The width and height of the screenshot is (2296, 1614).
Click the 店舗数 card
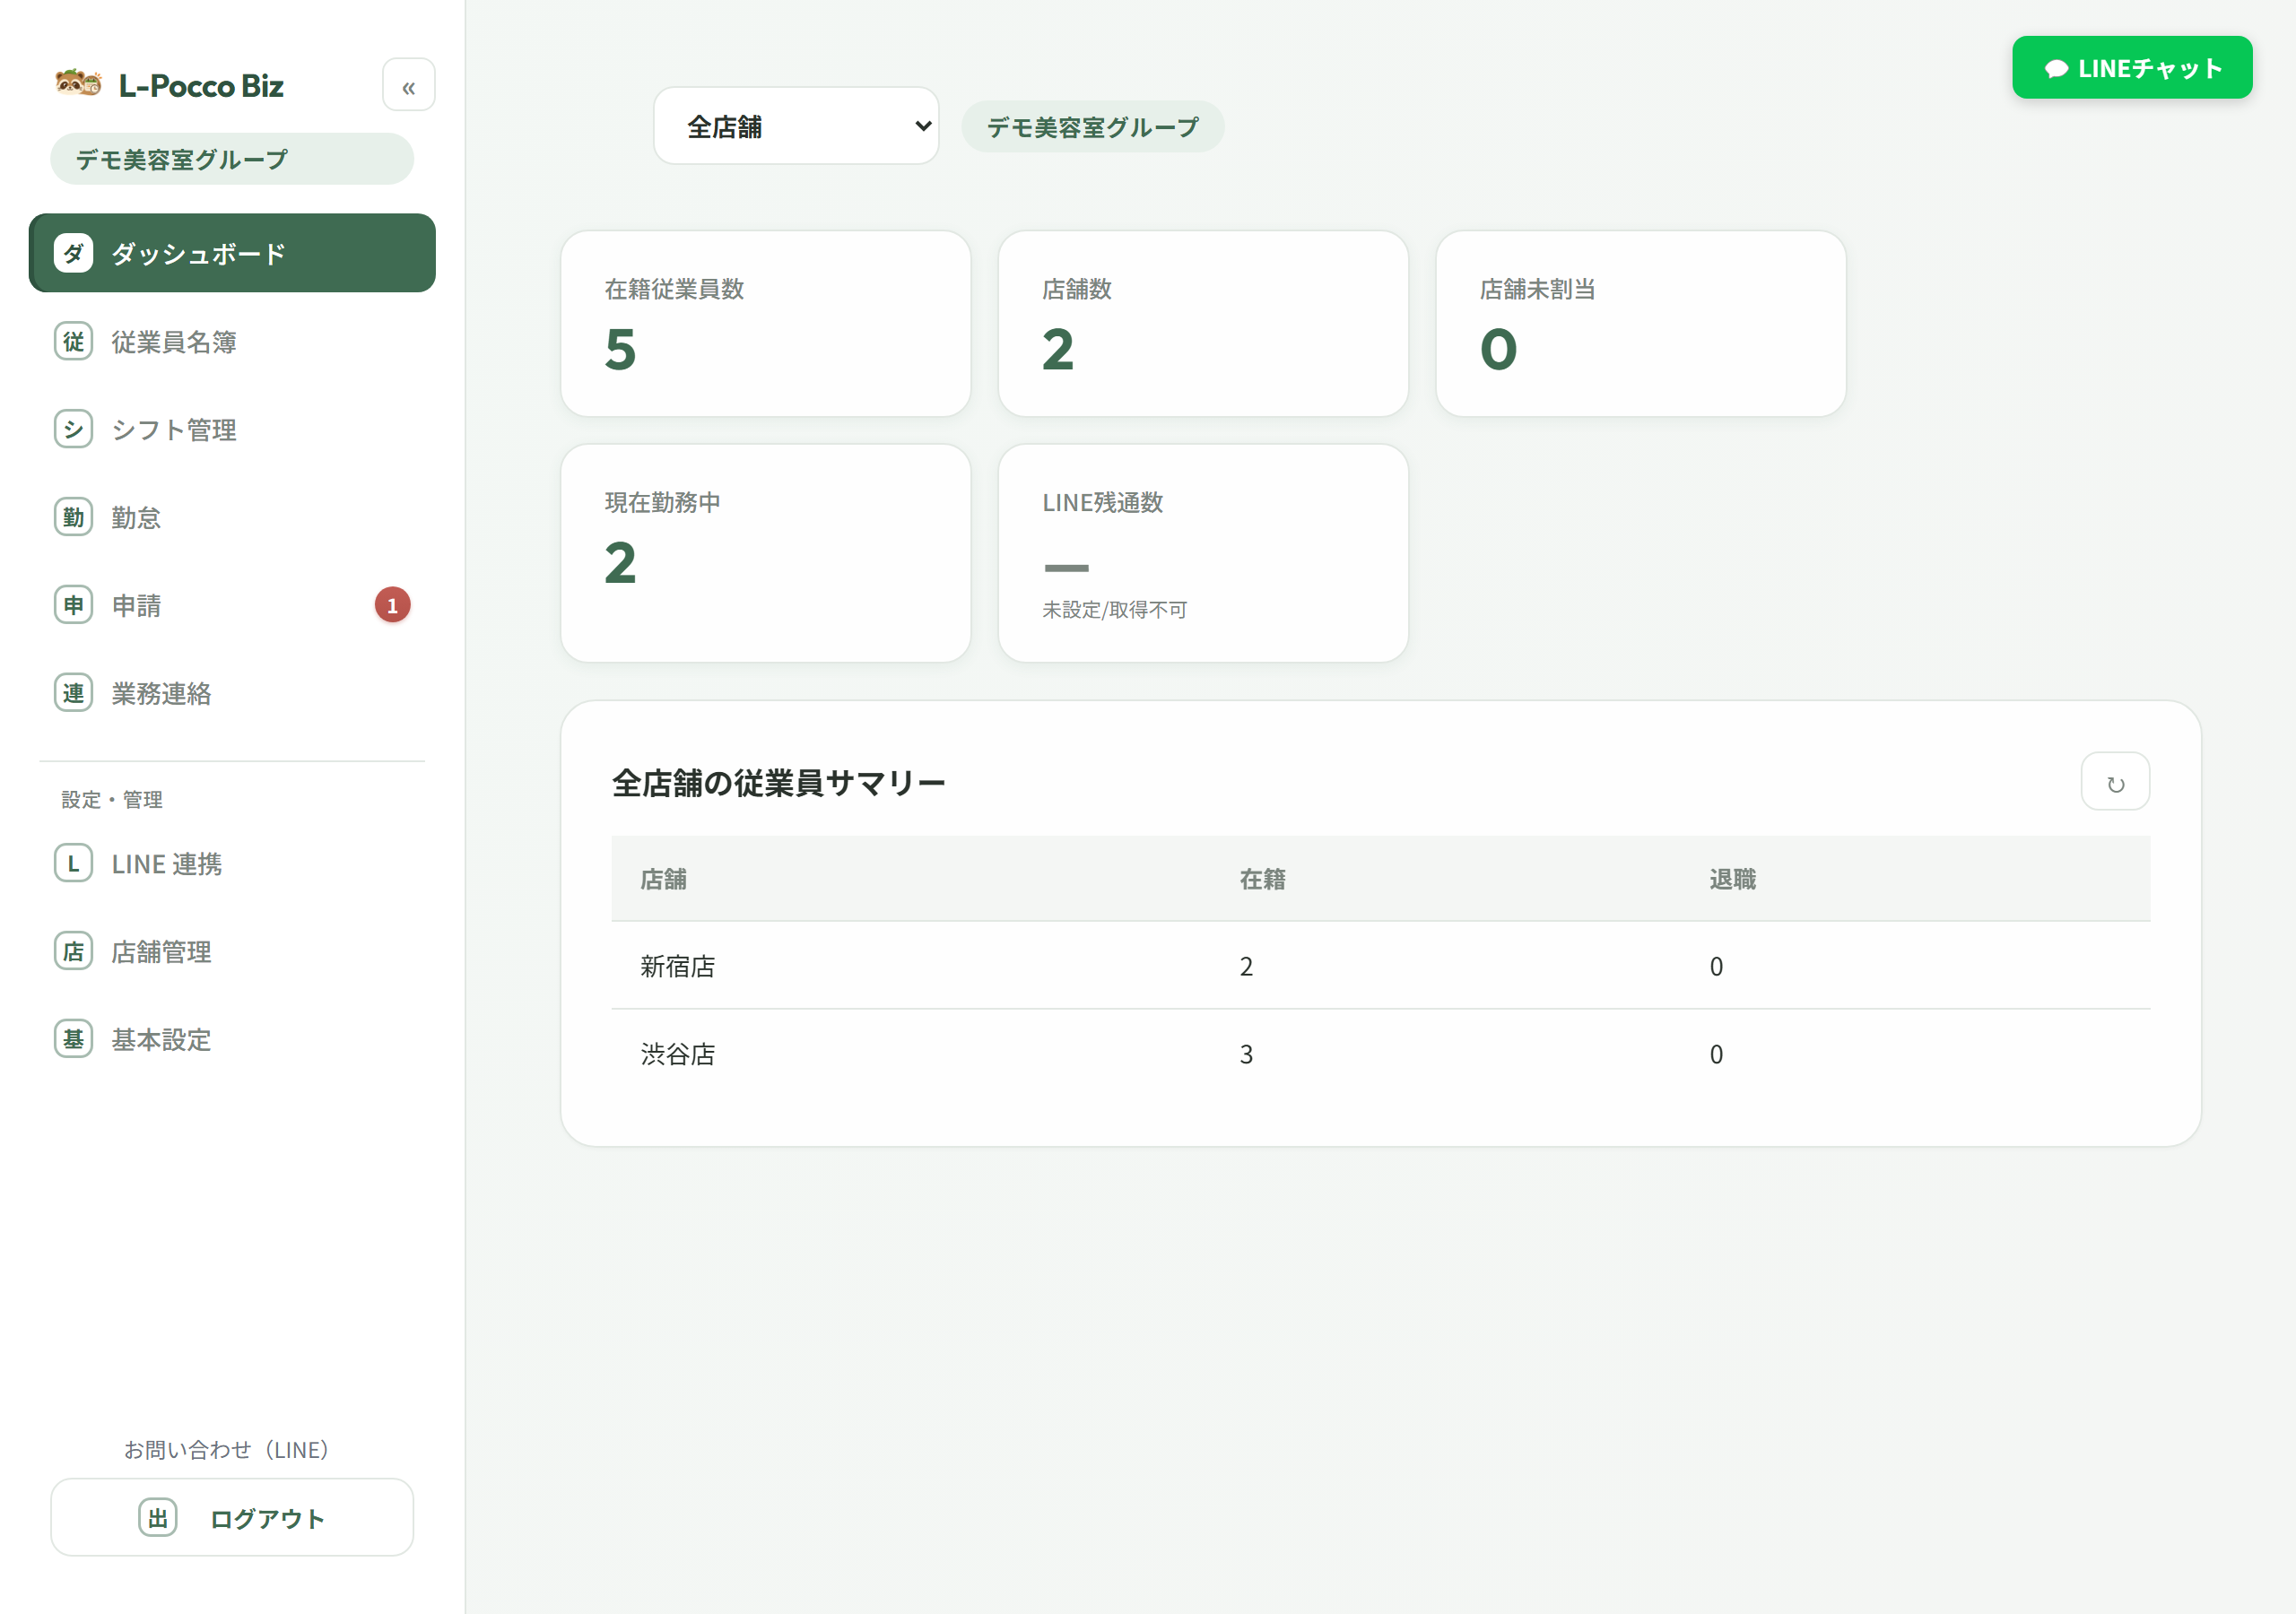pyautogui.click(x=1203, y=324)
